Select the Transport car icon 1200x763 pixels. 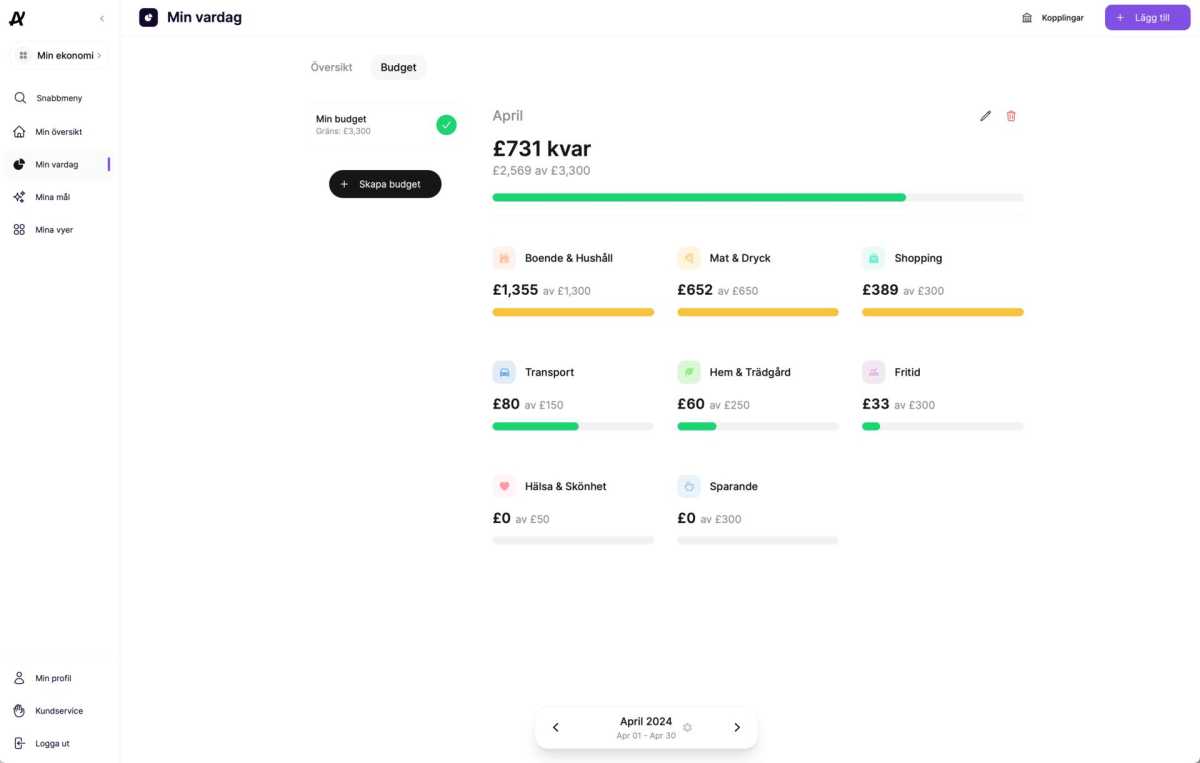[x=504, y=371]
